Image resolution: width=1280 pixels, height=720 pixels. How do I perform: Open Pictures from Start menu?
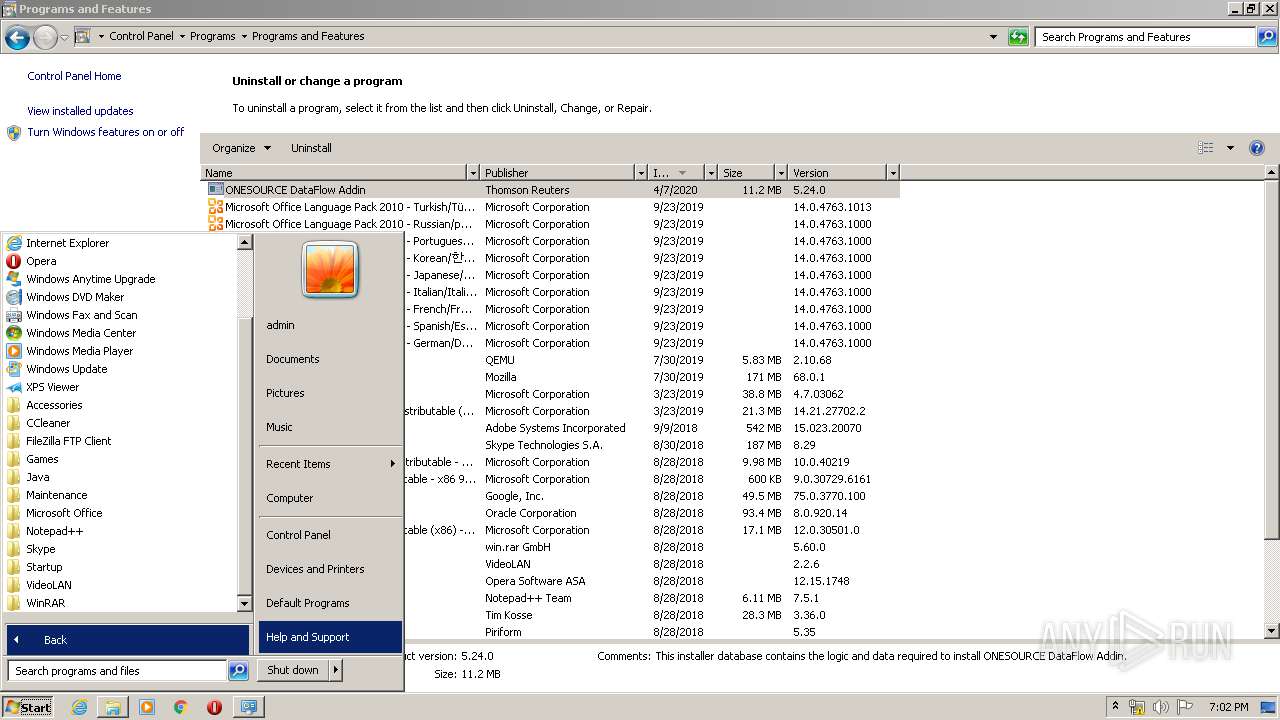(x=330, y=393)
